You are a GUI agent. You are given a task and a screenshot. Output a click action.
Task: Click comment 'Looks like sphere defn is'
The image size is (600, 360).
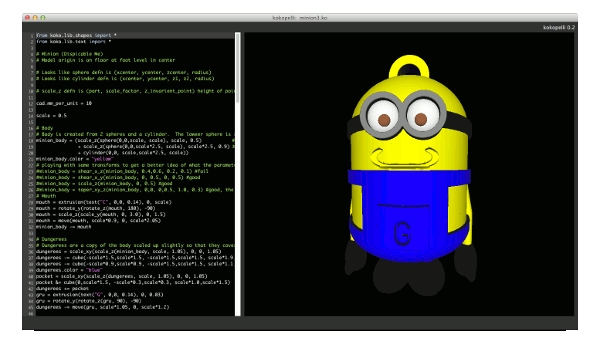[x=124, y=72]
